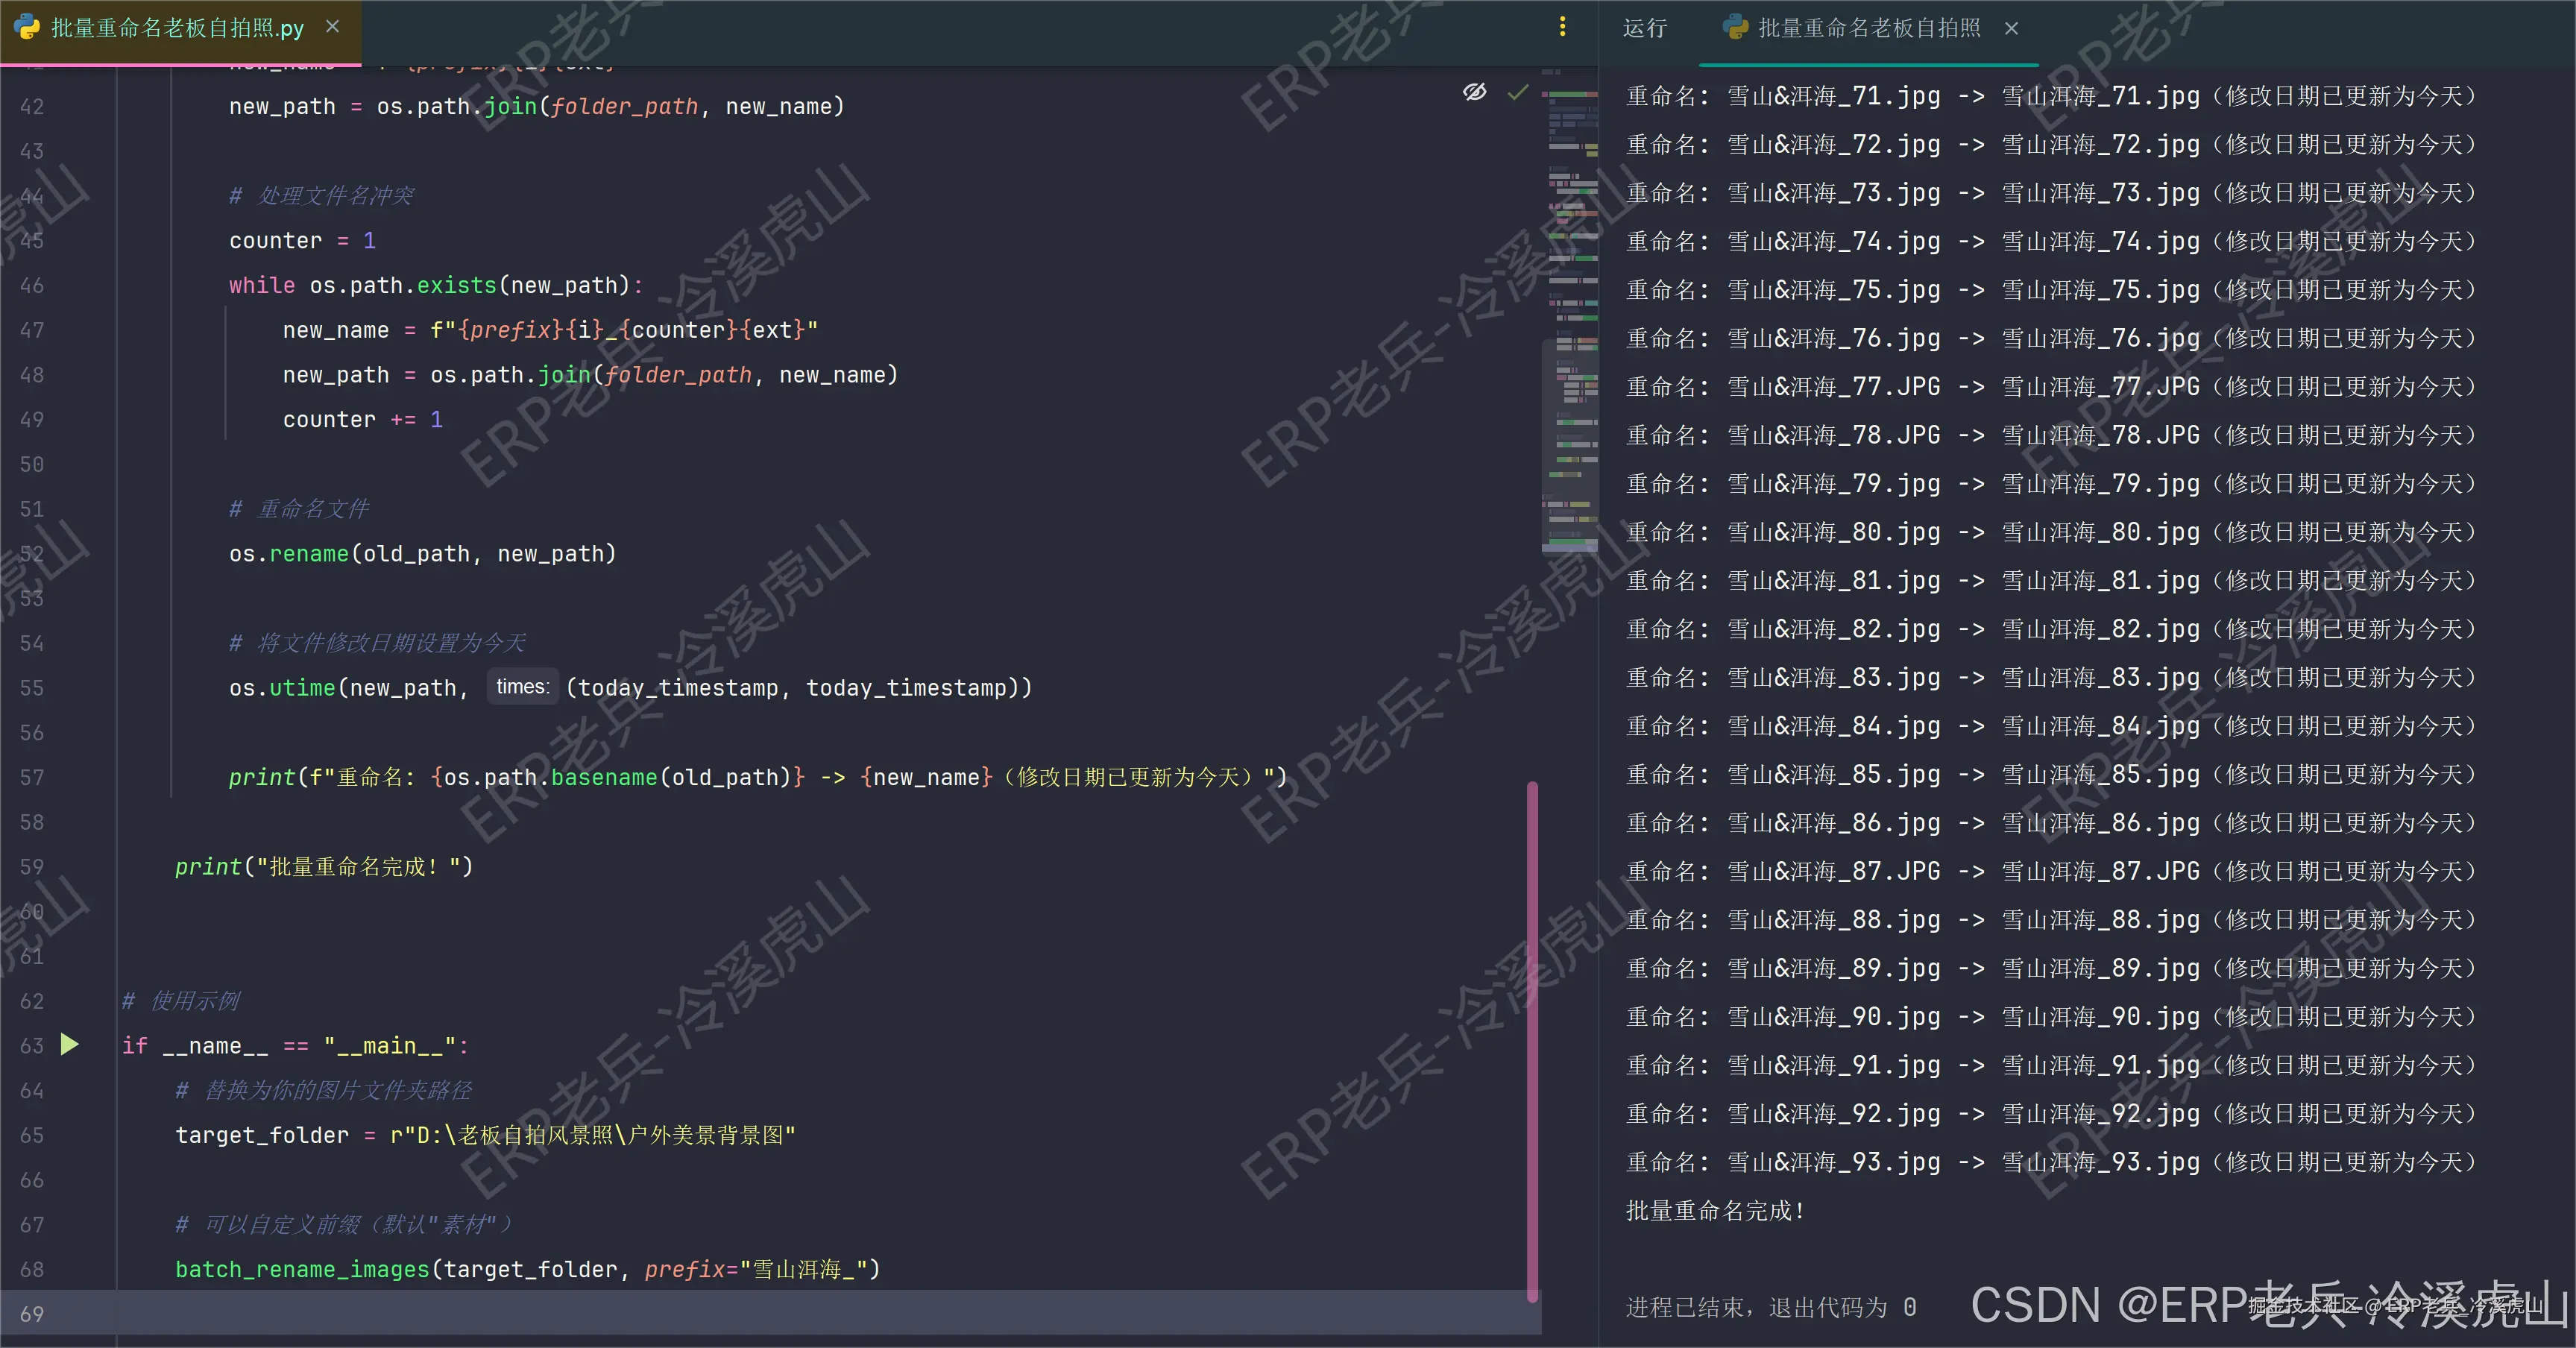Click the pink editor vertical scrollbar
The height and width of the screenshot is (1348, 2576).
click(1532, 1040)
